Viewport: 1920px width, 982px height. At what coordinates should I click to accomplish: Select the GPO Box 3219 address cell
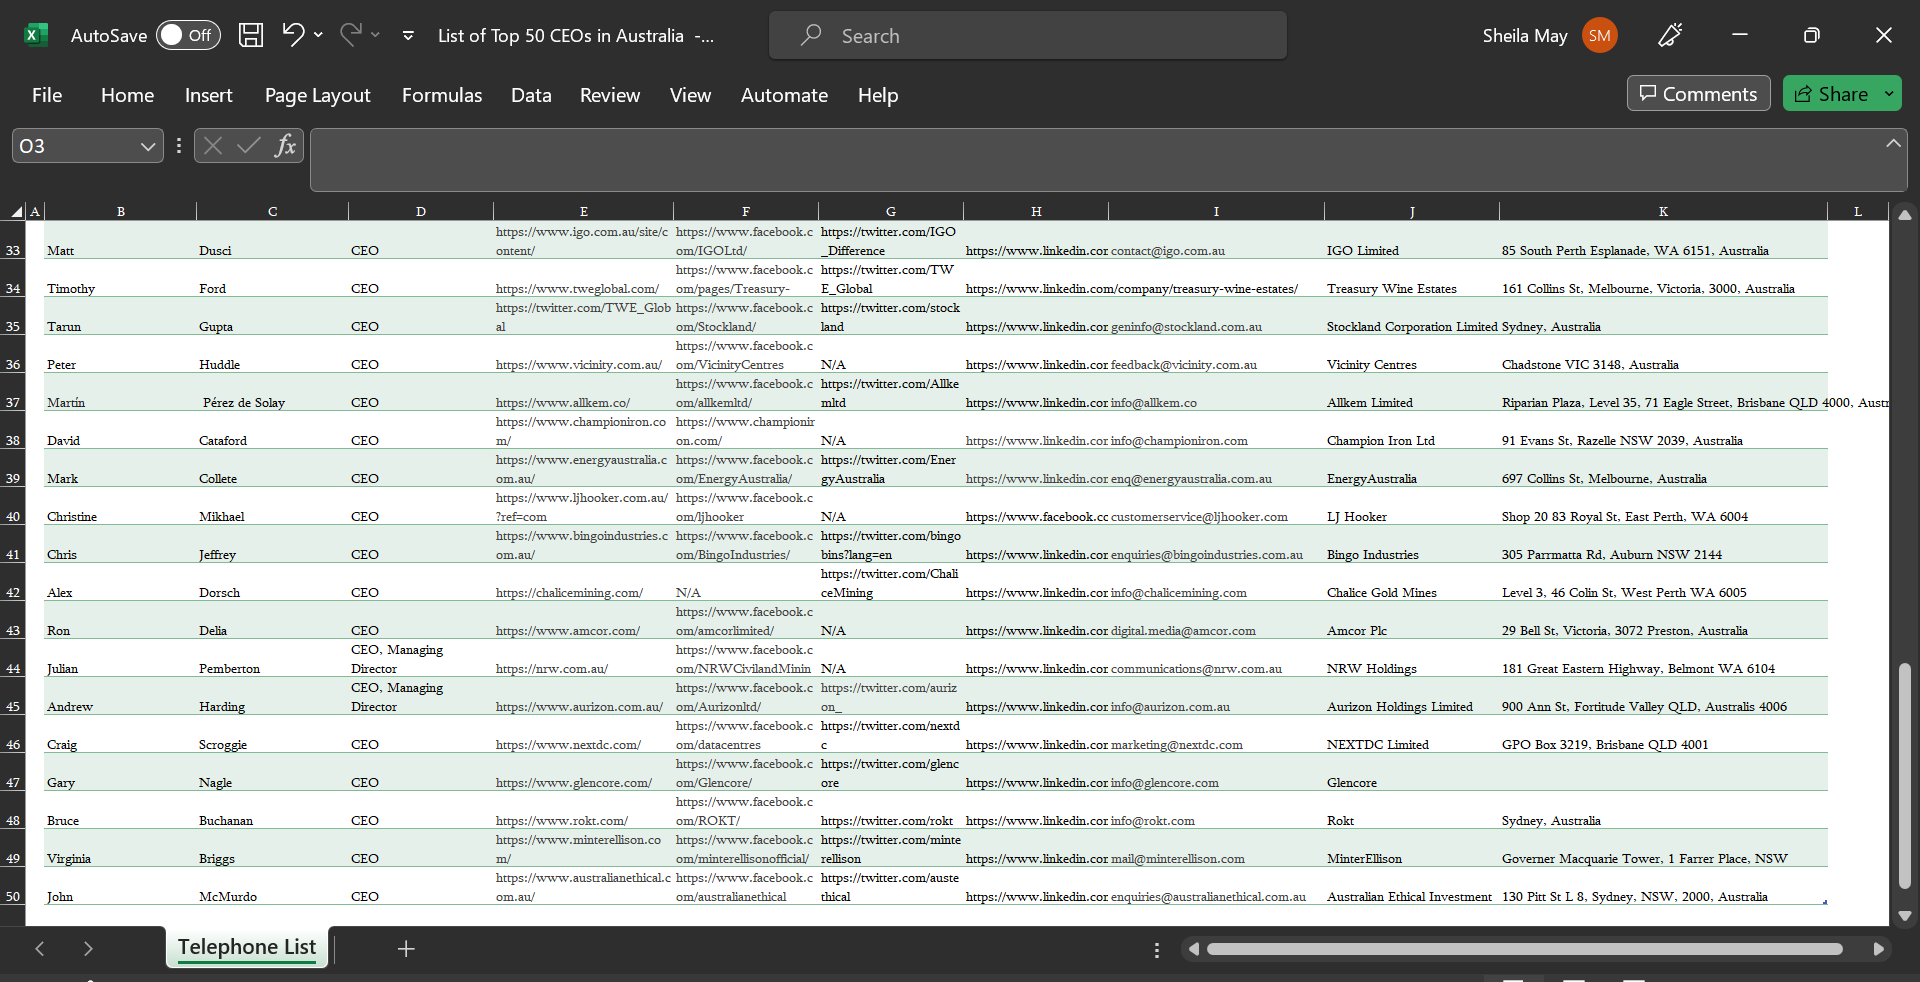pos(1663,736)
